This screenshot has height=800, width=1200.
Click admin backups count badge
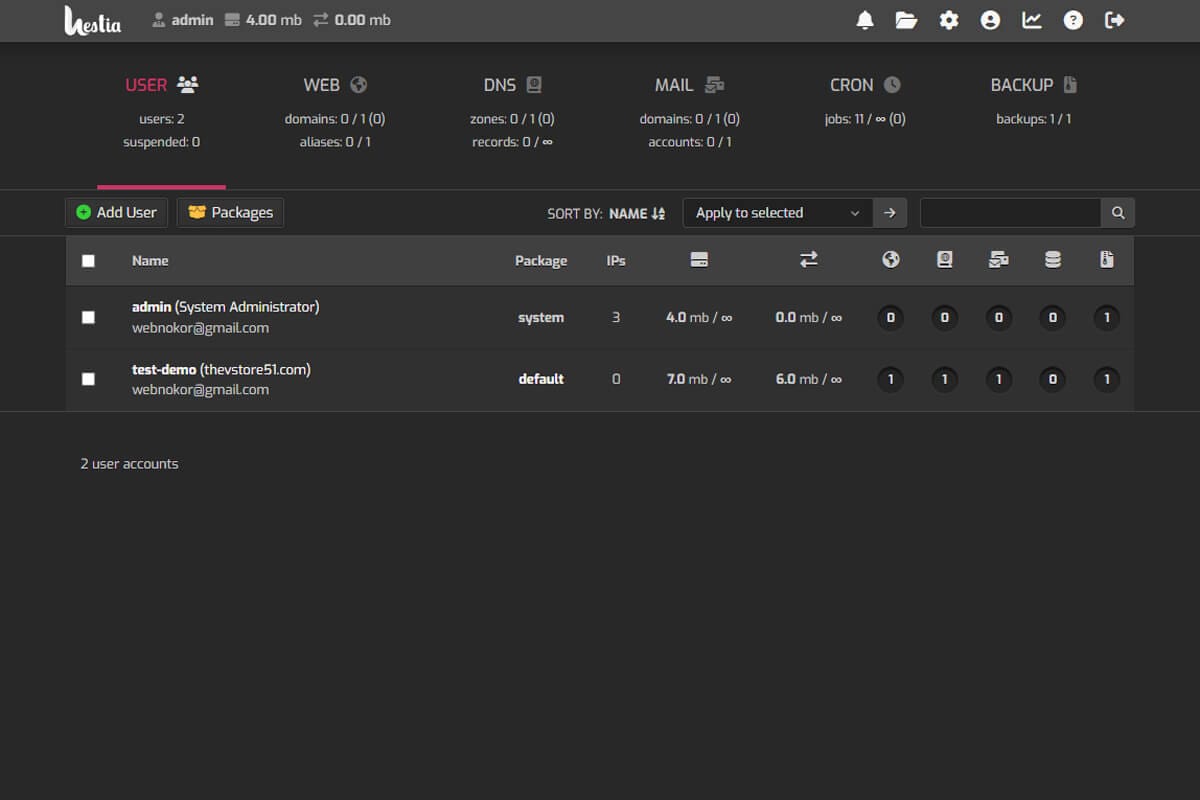(x=1106, y=318)
